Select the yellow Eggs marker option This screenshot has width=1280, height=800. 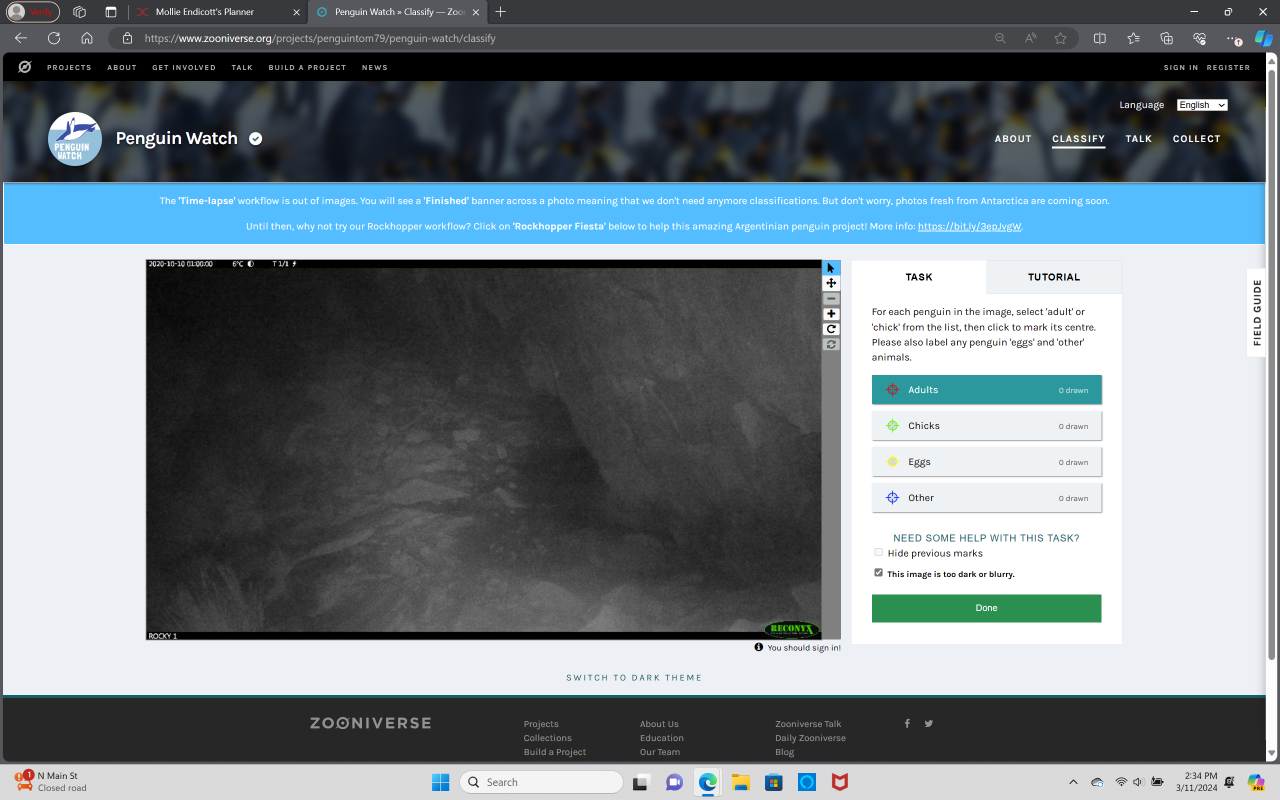click(986, 462)
